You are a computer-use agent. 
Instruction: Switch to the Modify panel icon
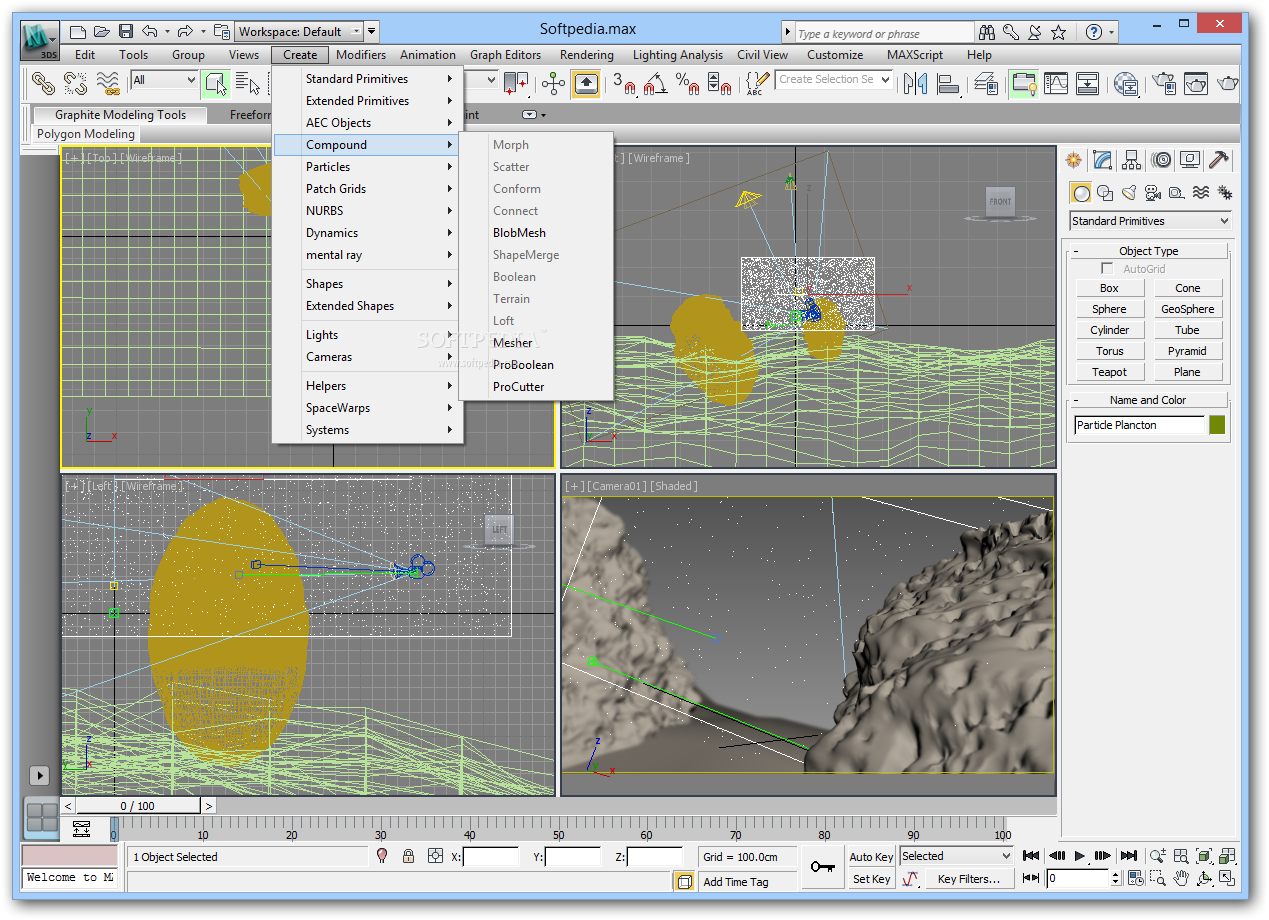1102,160
